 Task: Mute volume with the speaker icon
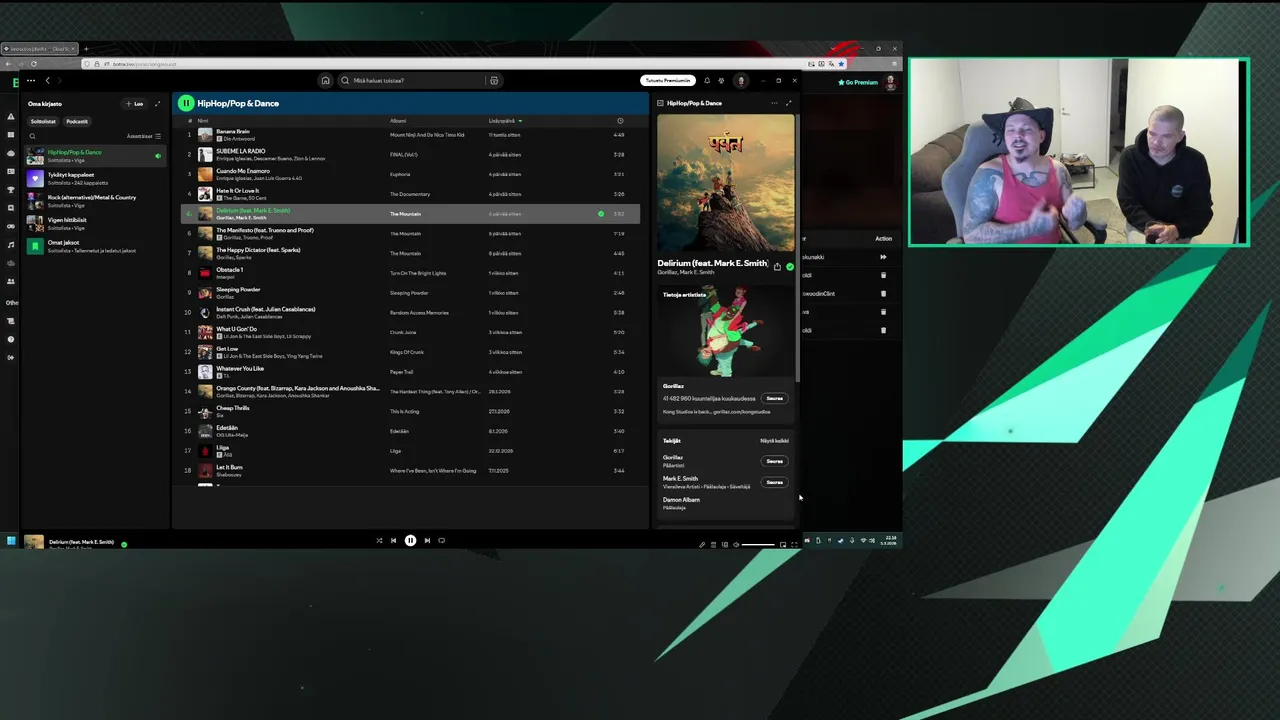(x=736, y=545)
